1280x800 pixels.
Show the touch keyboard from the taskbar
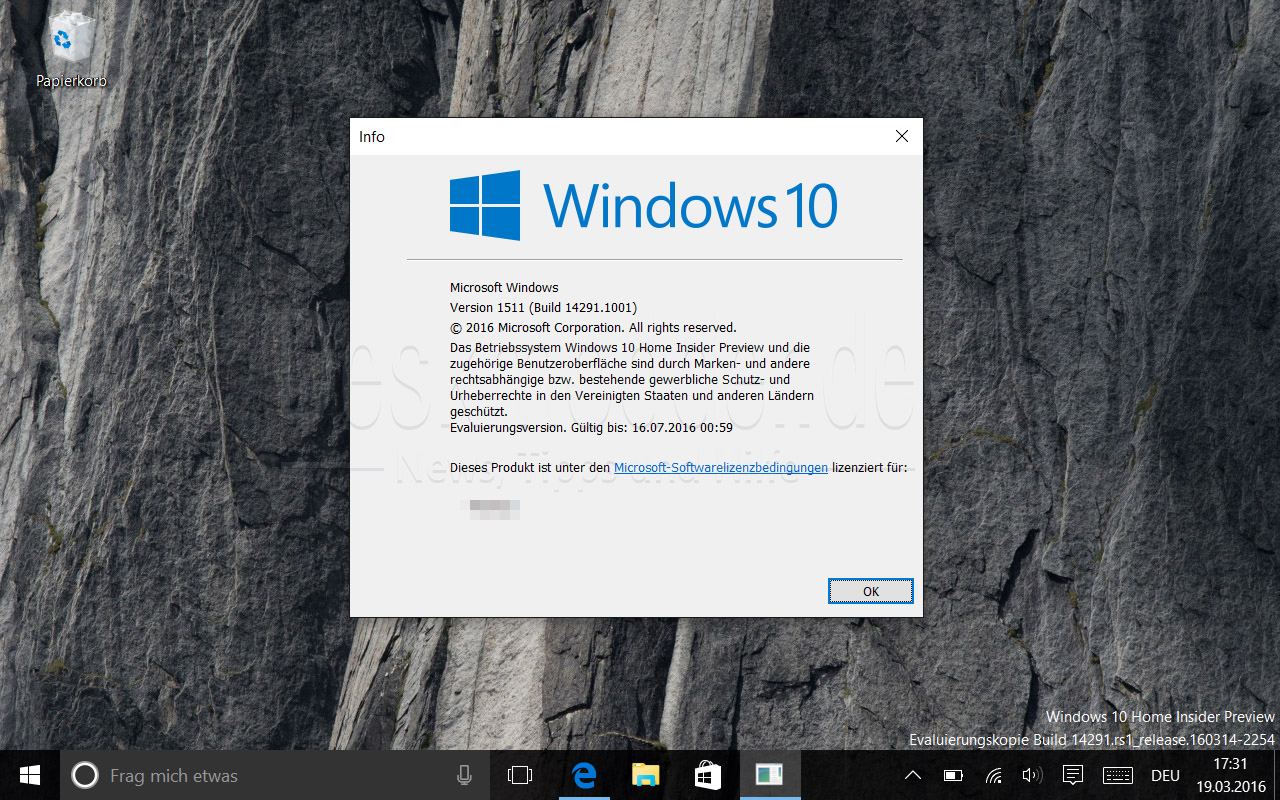[1117, 775]
